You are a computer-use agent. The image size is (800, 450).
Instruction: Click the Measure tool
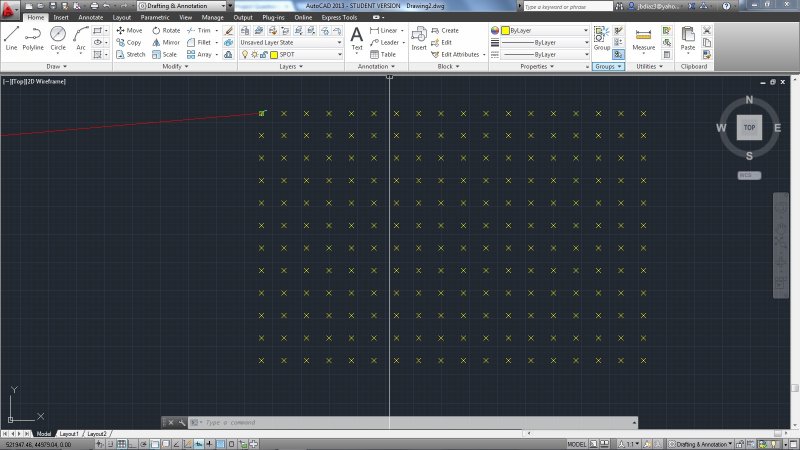pyautogui.click(x=643, y=40)
